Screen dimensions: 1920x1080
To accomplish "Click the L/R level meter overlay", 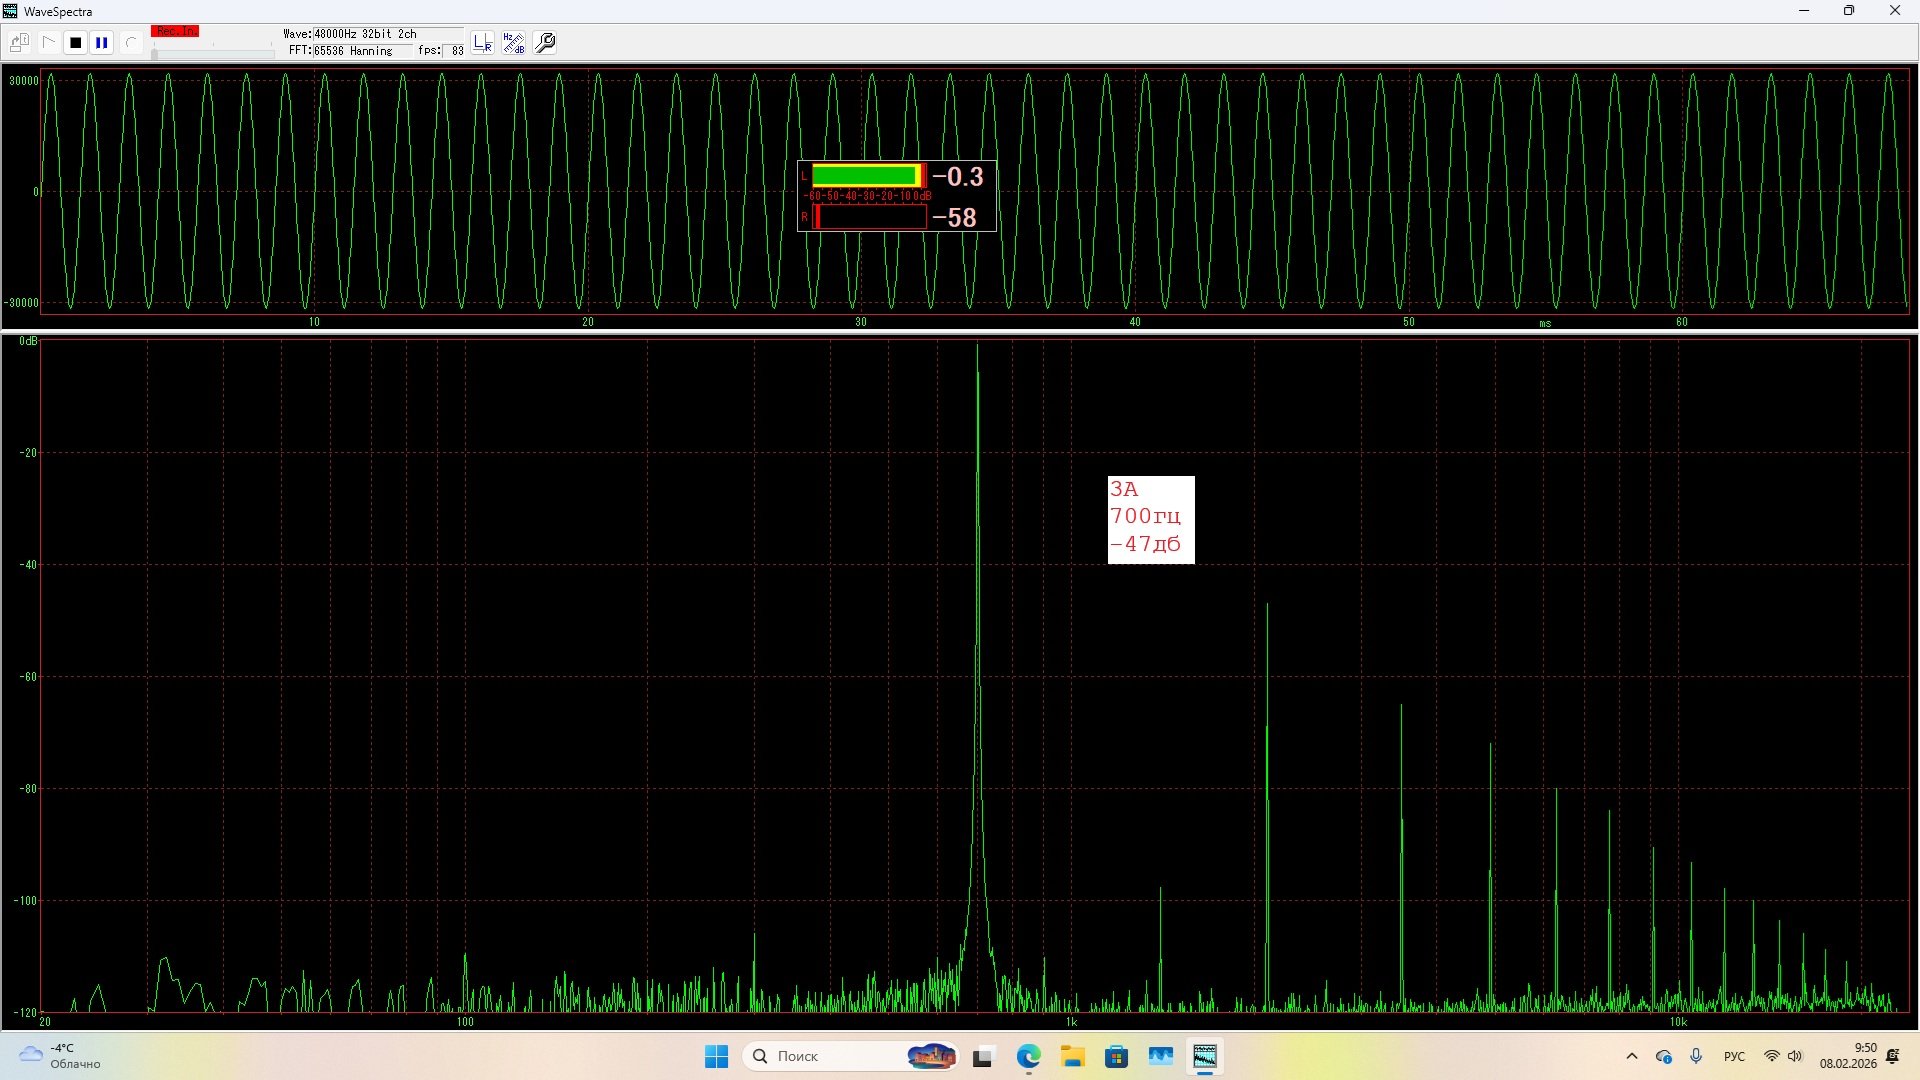I will point(896,196).
